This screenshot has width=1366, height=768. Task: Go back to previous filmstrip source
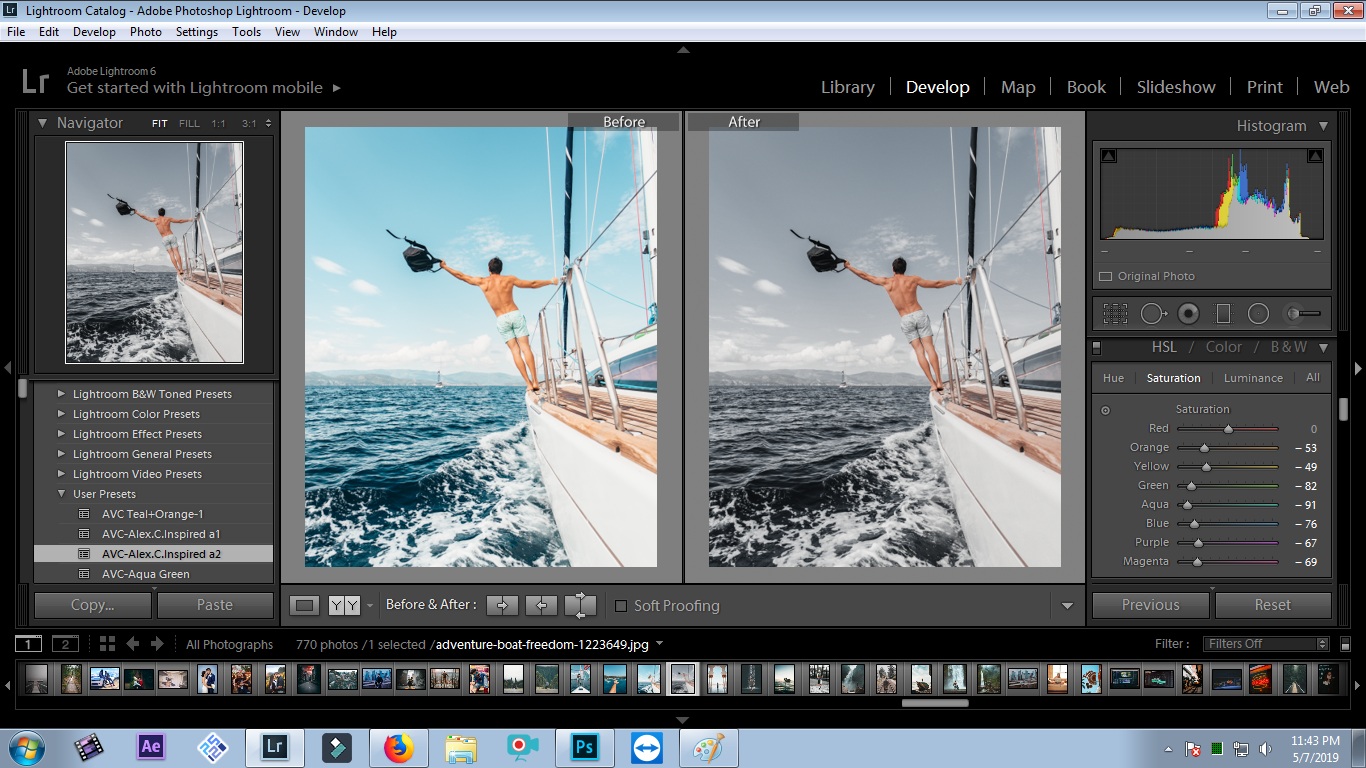pos(132,644)
